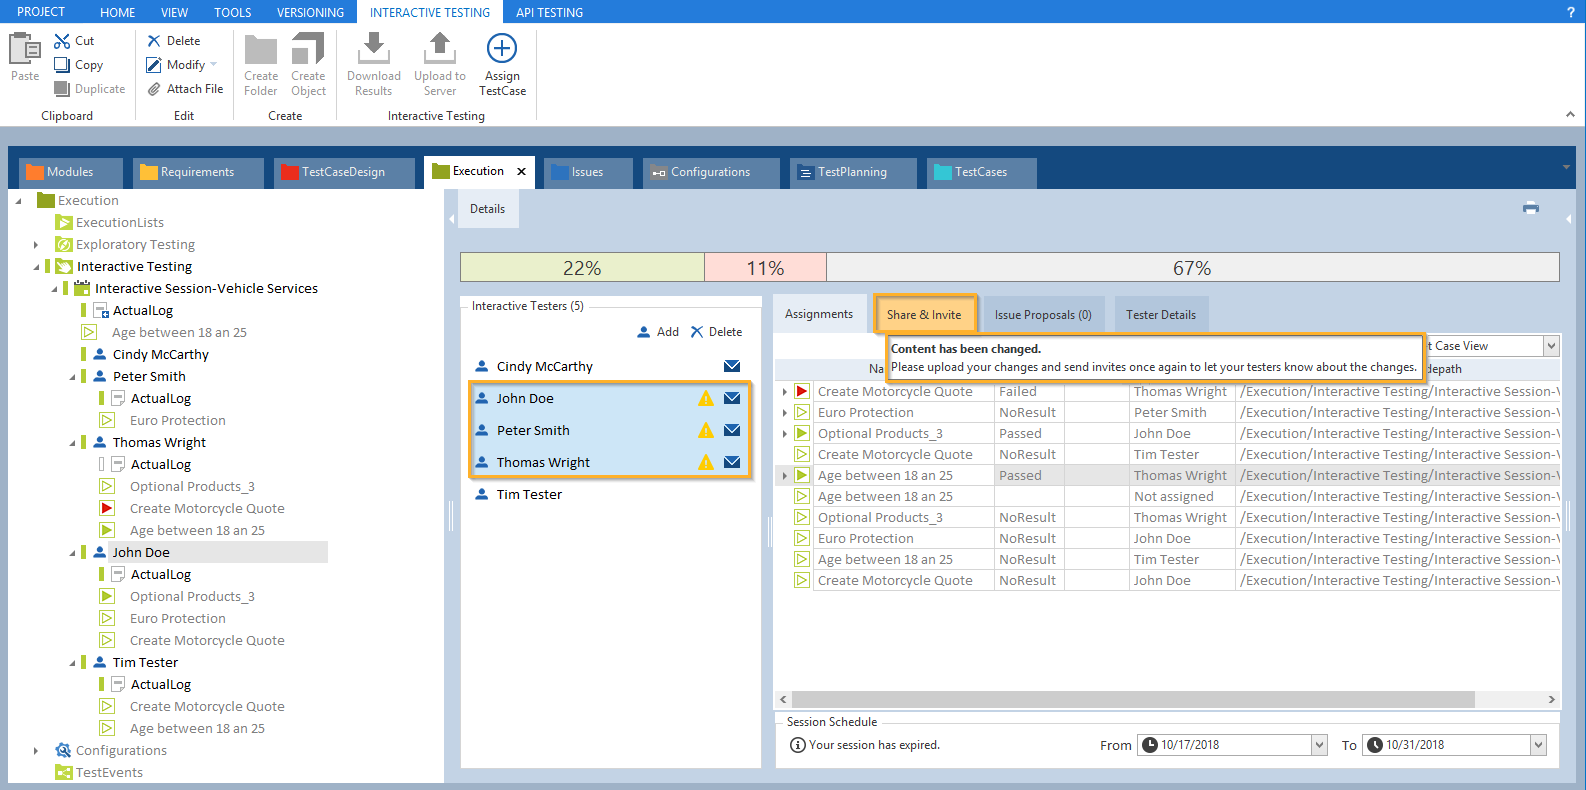Click Download Results in the ribbon
The height and width of the screenshot is (790, 1586).
[373, 64]
